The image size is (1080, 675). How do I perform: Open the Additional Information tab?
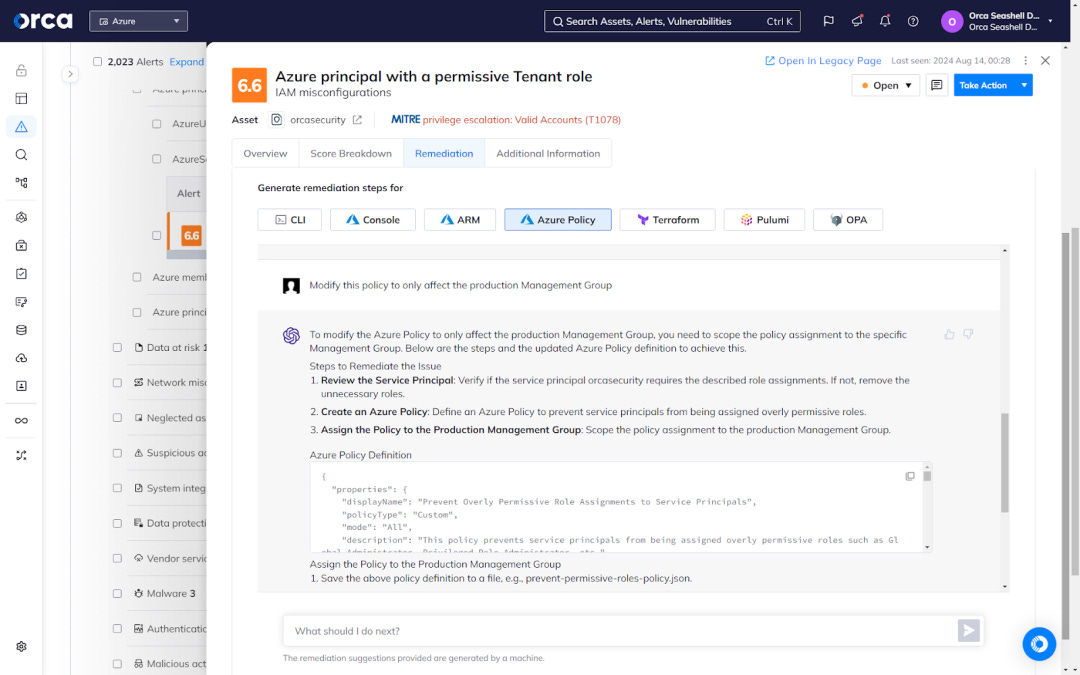(x=548, y=154)
